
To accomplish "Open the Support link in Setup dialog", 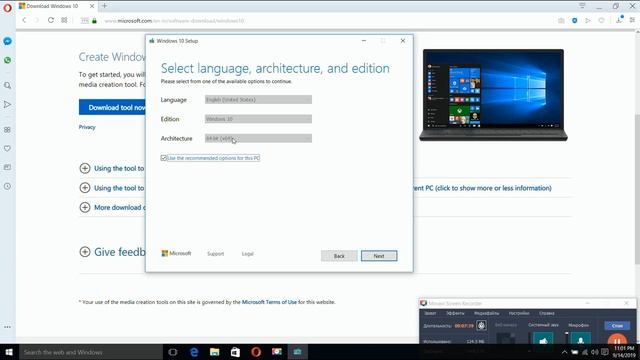I will (x=216, y=254).
